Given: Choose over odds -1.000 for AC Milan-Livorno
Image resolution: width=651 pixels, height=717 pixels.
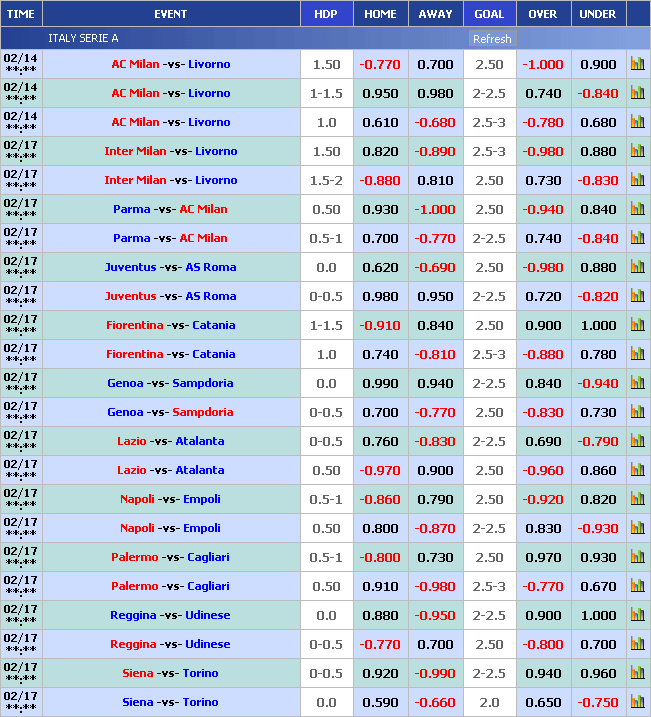Looking at the screenshot, I should coord(544,64).
